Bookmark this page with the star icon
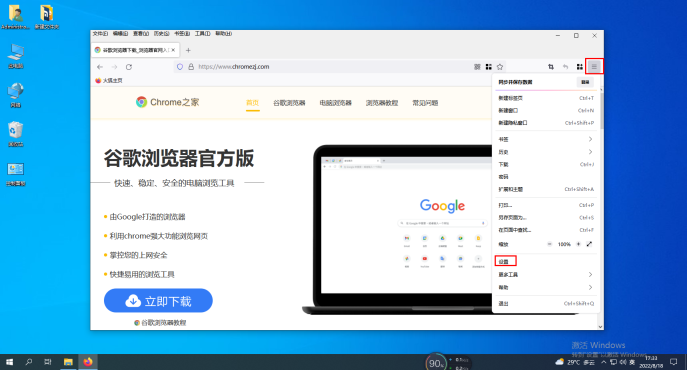 500,67
